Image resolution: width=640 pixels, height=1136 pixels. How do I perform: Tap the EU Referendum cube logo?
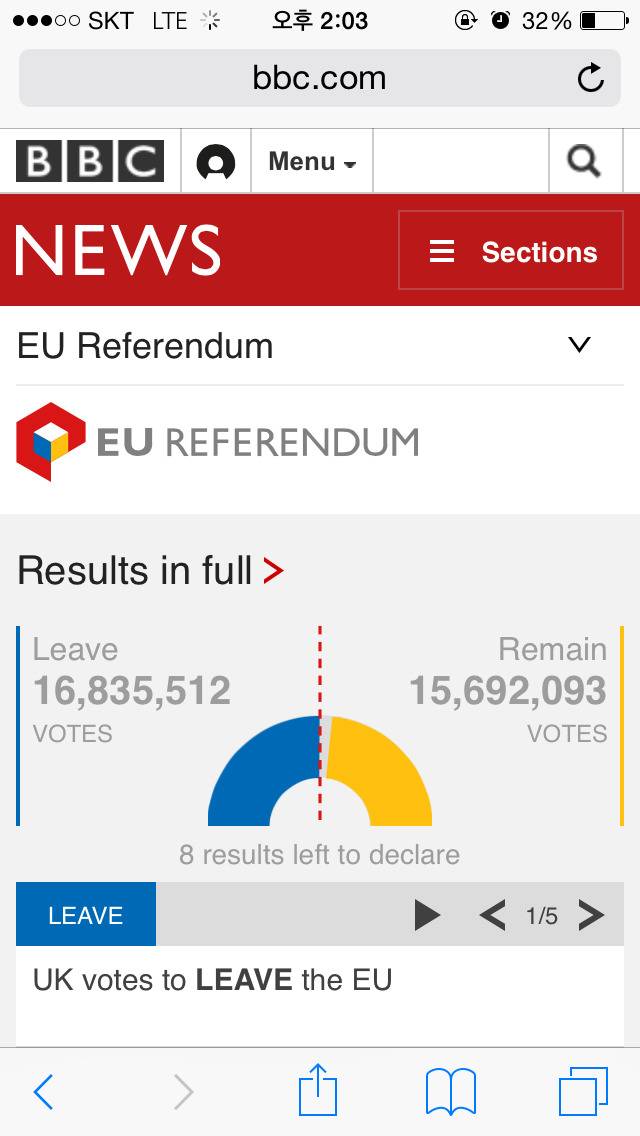click(50, 441)
